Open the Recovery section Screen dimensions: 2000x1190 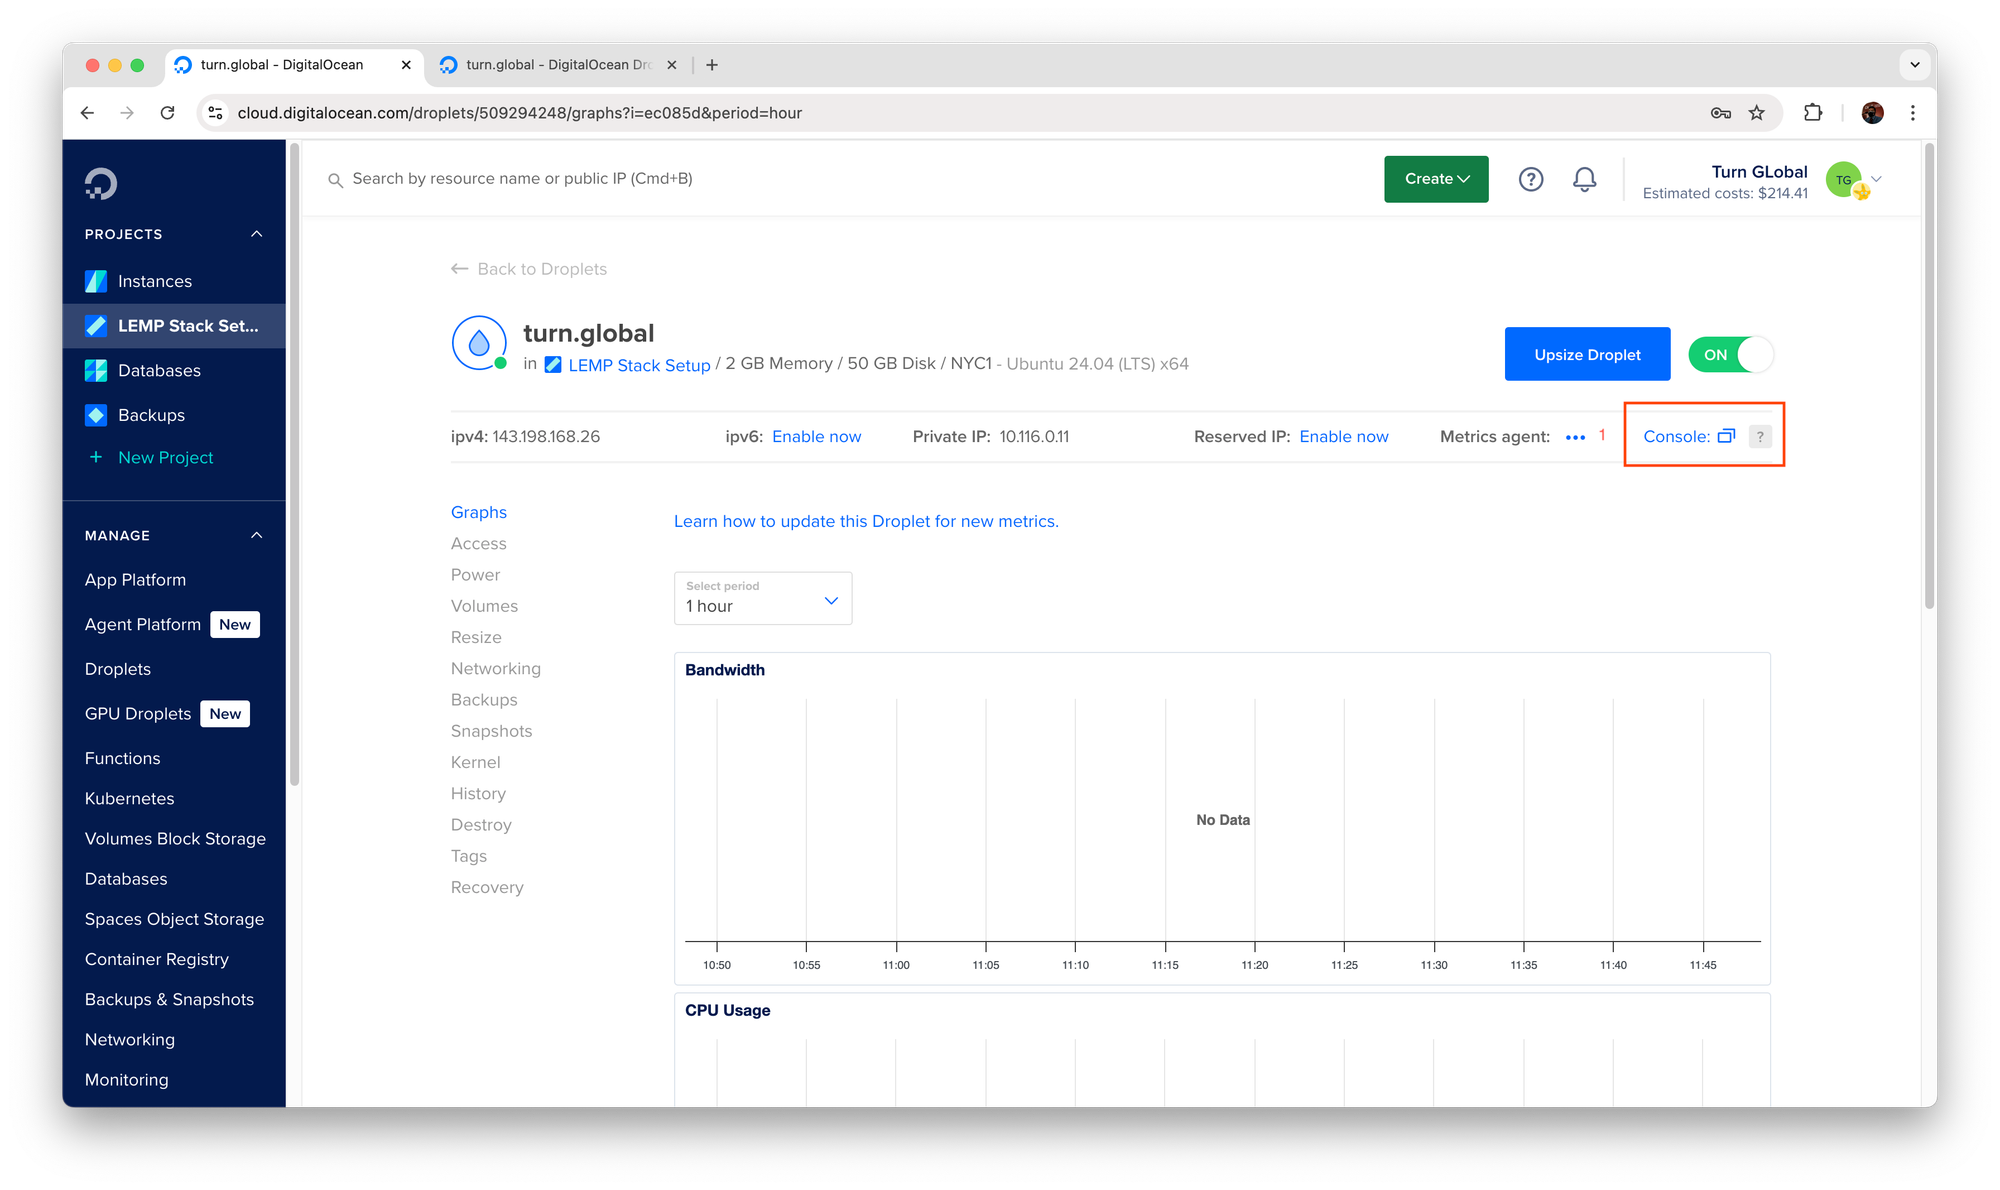pyautogui.click(x=487, y=887)
